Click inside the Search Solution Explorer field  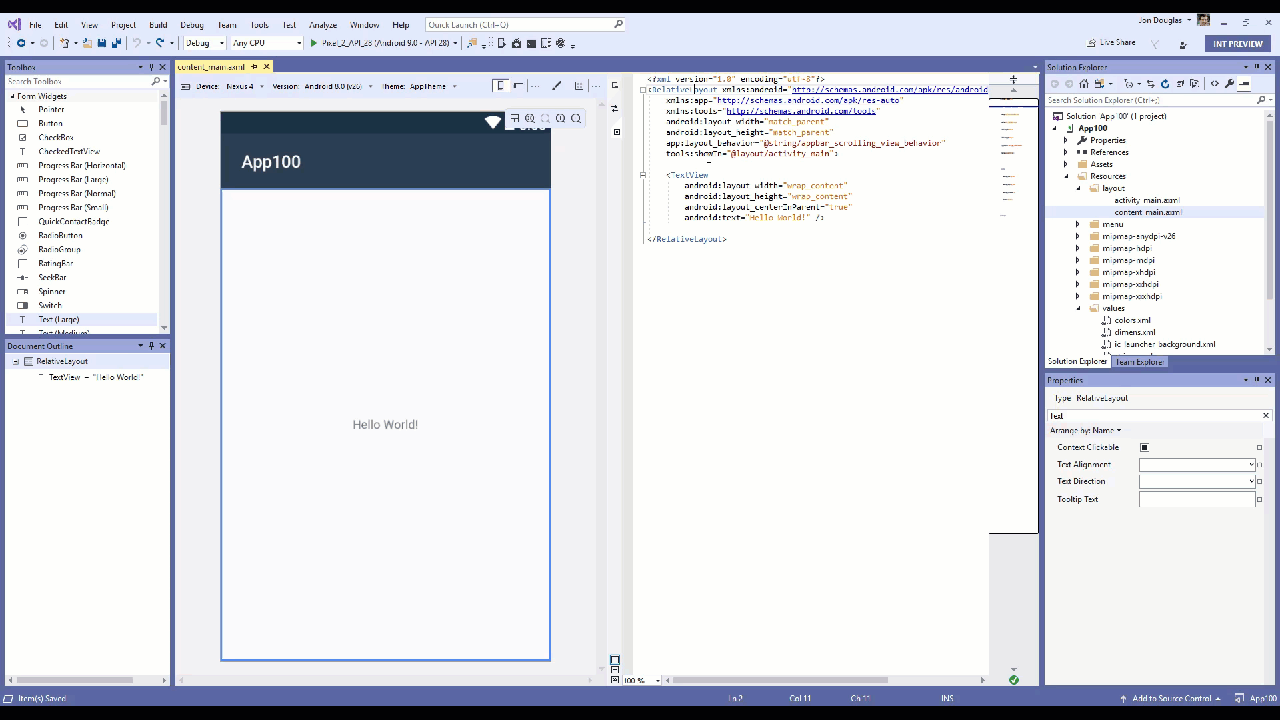[1150, 100]
